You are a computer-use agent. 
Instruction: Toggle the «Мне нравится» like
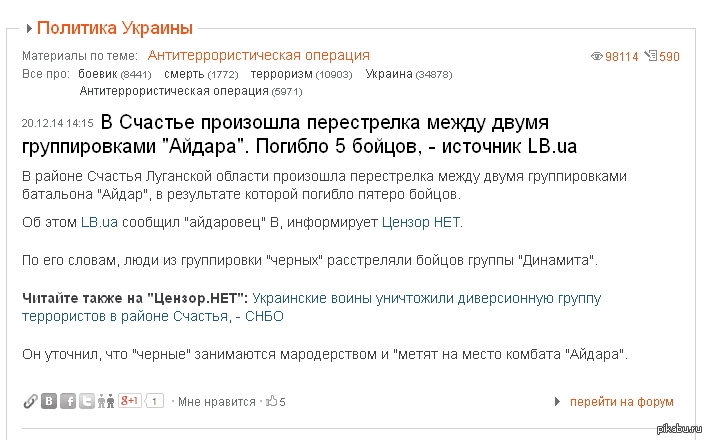pyautogui.click(x=216, y=402)
